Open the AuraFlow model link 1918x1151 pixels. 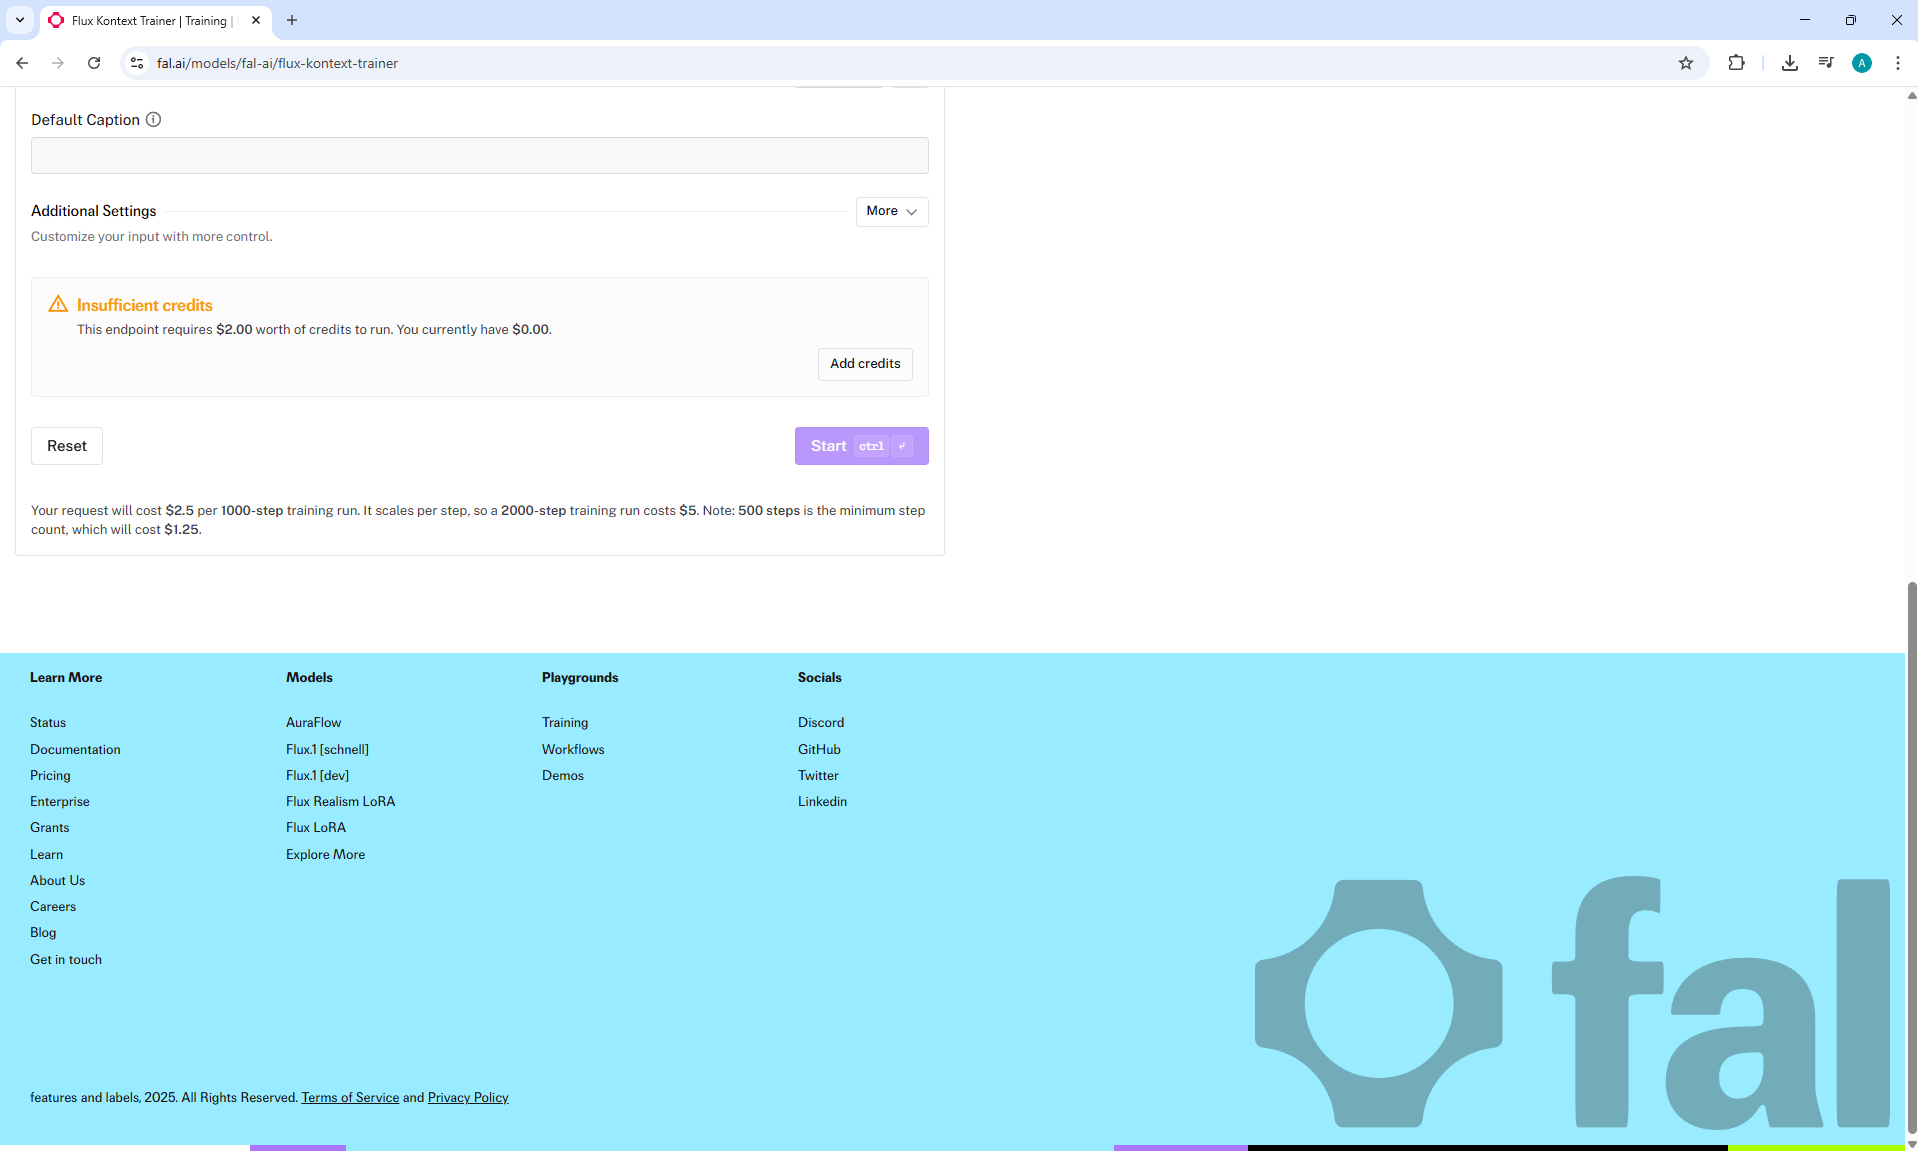click(x=313, y=722)
